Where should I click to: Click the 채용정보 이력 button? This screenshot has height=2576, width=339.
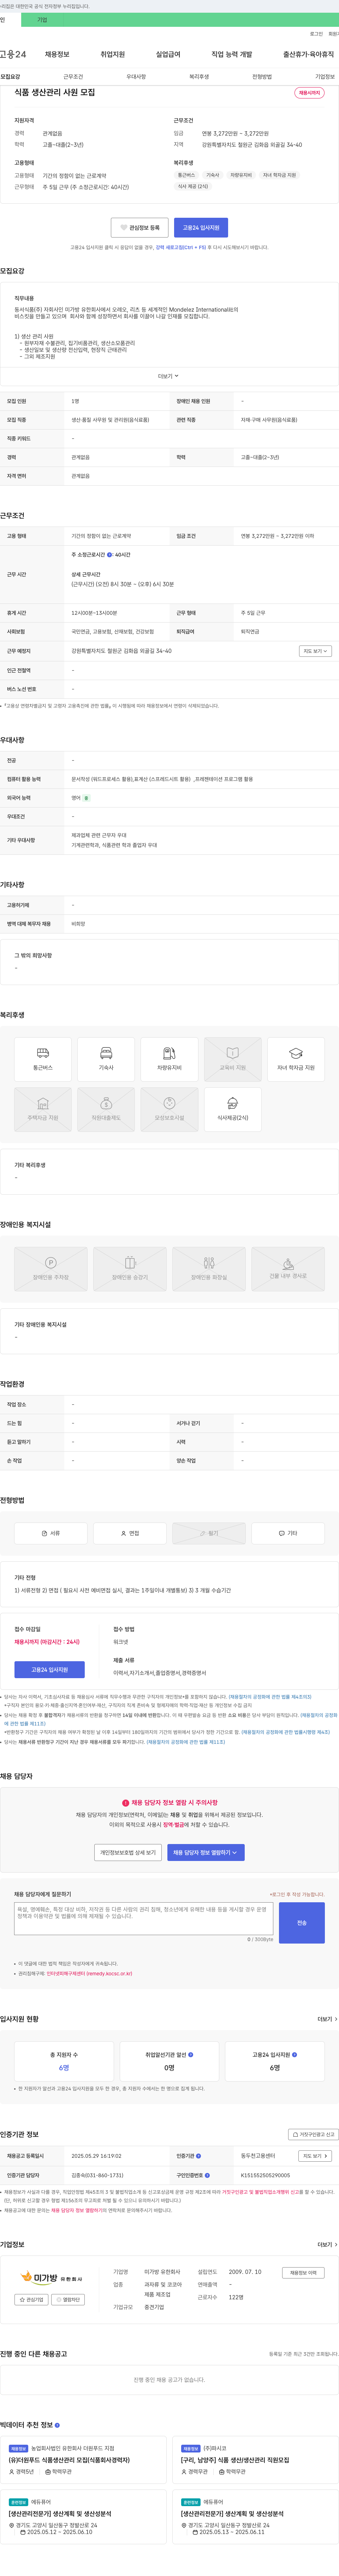pyautogui.click(x=303, y=2273)
